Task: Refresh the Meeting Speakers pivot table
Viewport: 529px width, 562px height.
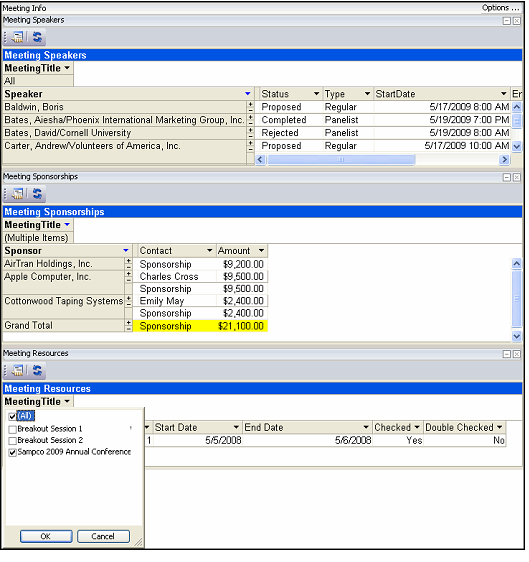Action: [x=37, y=37]
